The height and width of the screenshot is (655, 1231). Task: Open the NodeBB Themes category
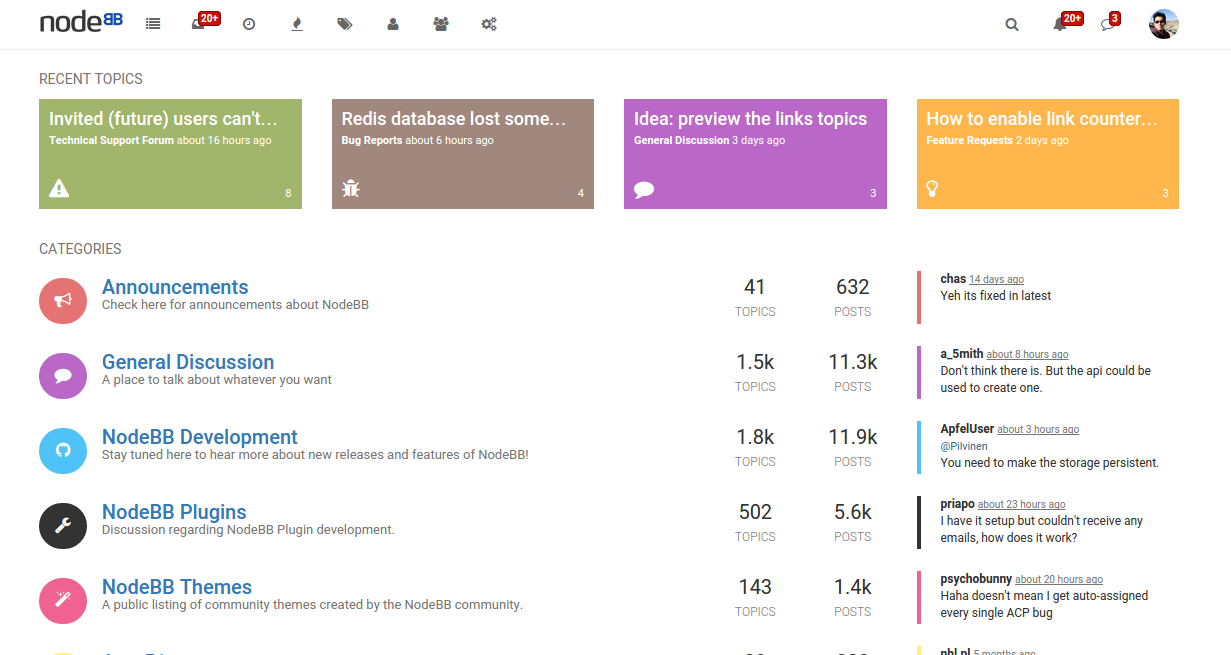click(x=177, y=587)
